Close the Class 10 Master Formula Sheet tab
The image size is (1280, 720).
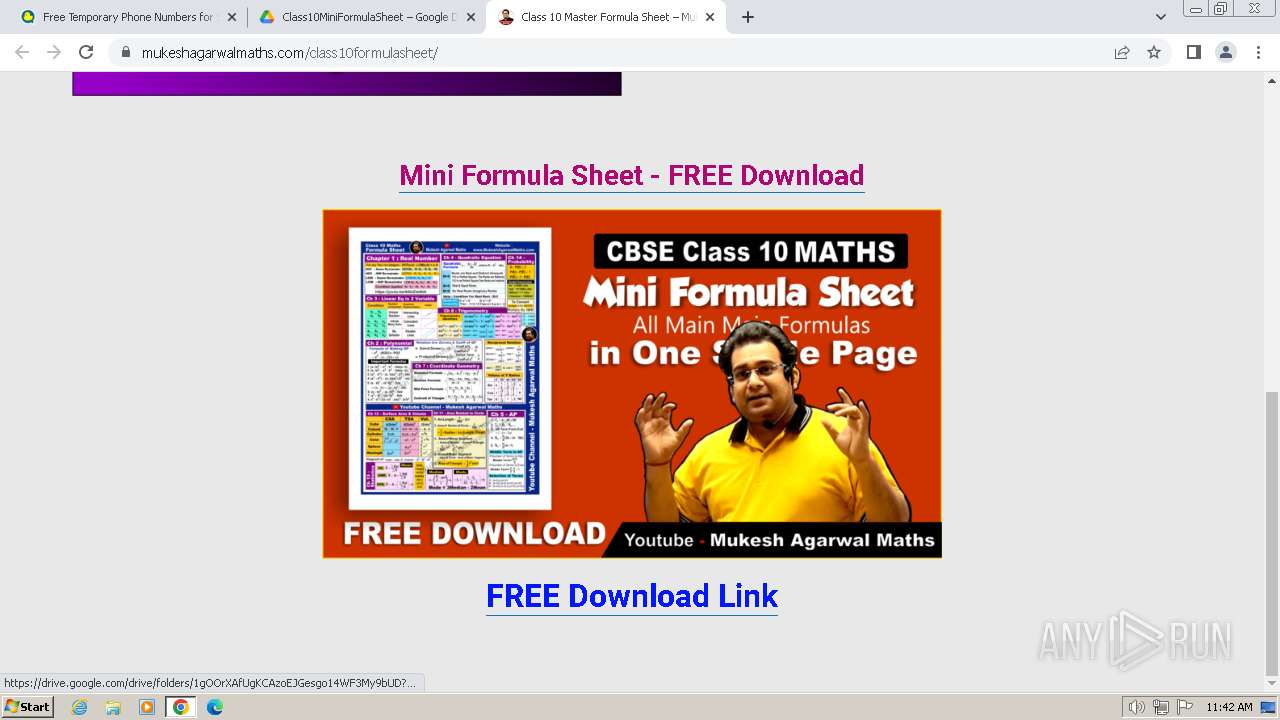[x=710, y=17]
